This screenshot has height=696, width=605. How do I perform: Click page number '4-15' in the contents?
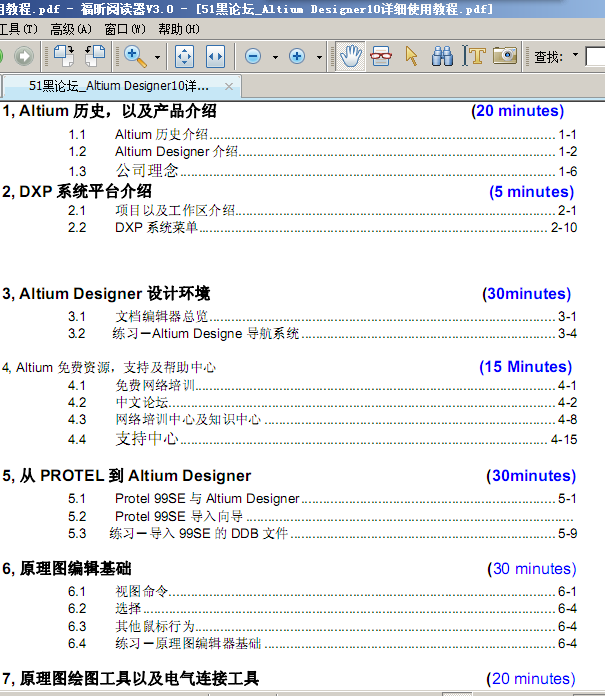click(564, 439)
